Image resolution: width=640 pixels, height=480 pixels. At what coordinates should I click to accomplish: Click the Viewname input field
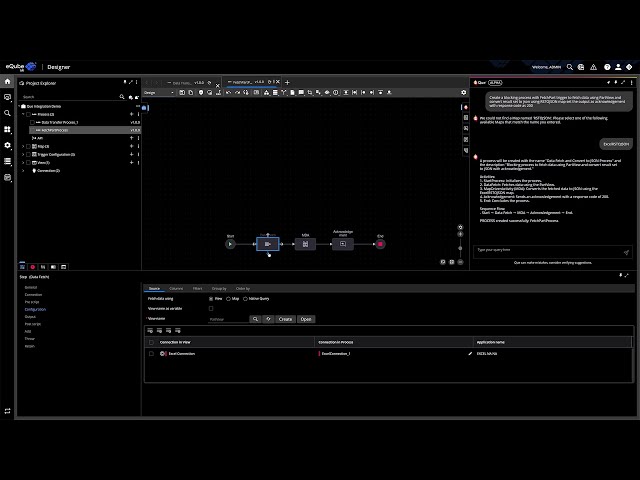pyautogui.click(x=228, y=319)
